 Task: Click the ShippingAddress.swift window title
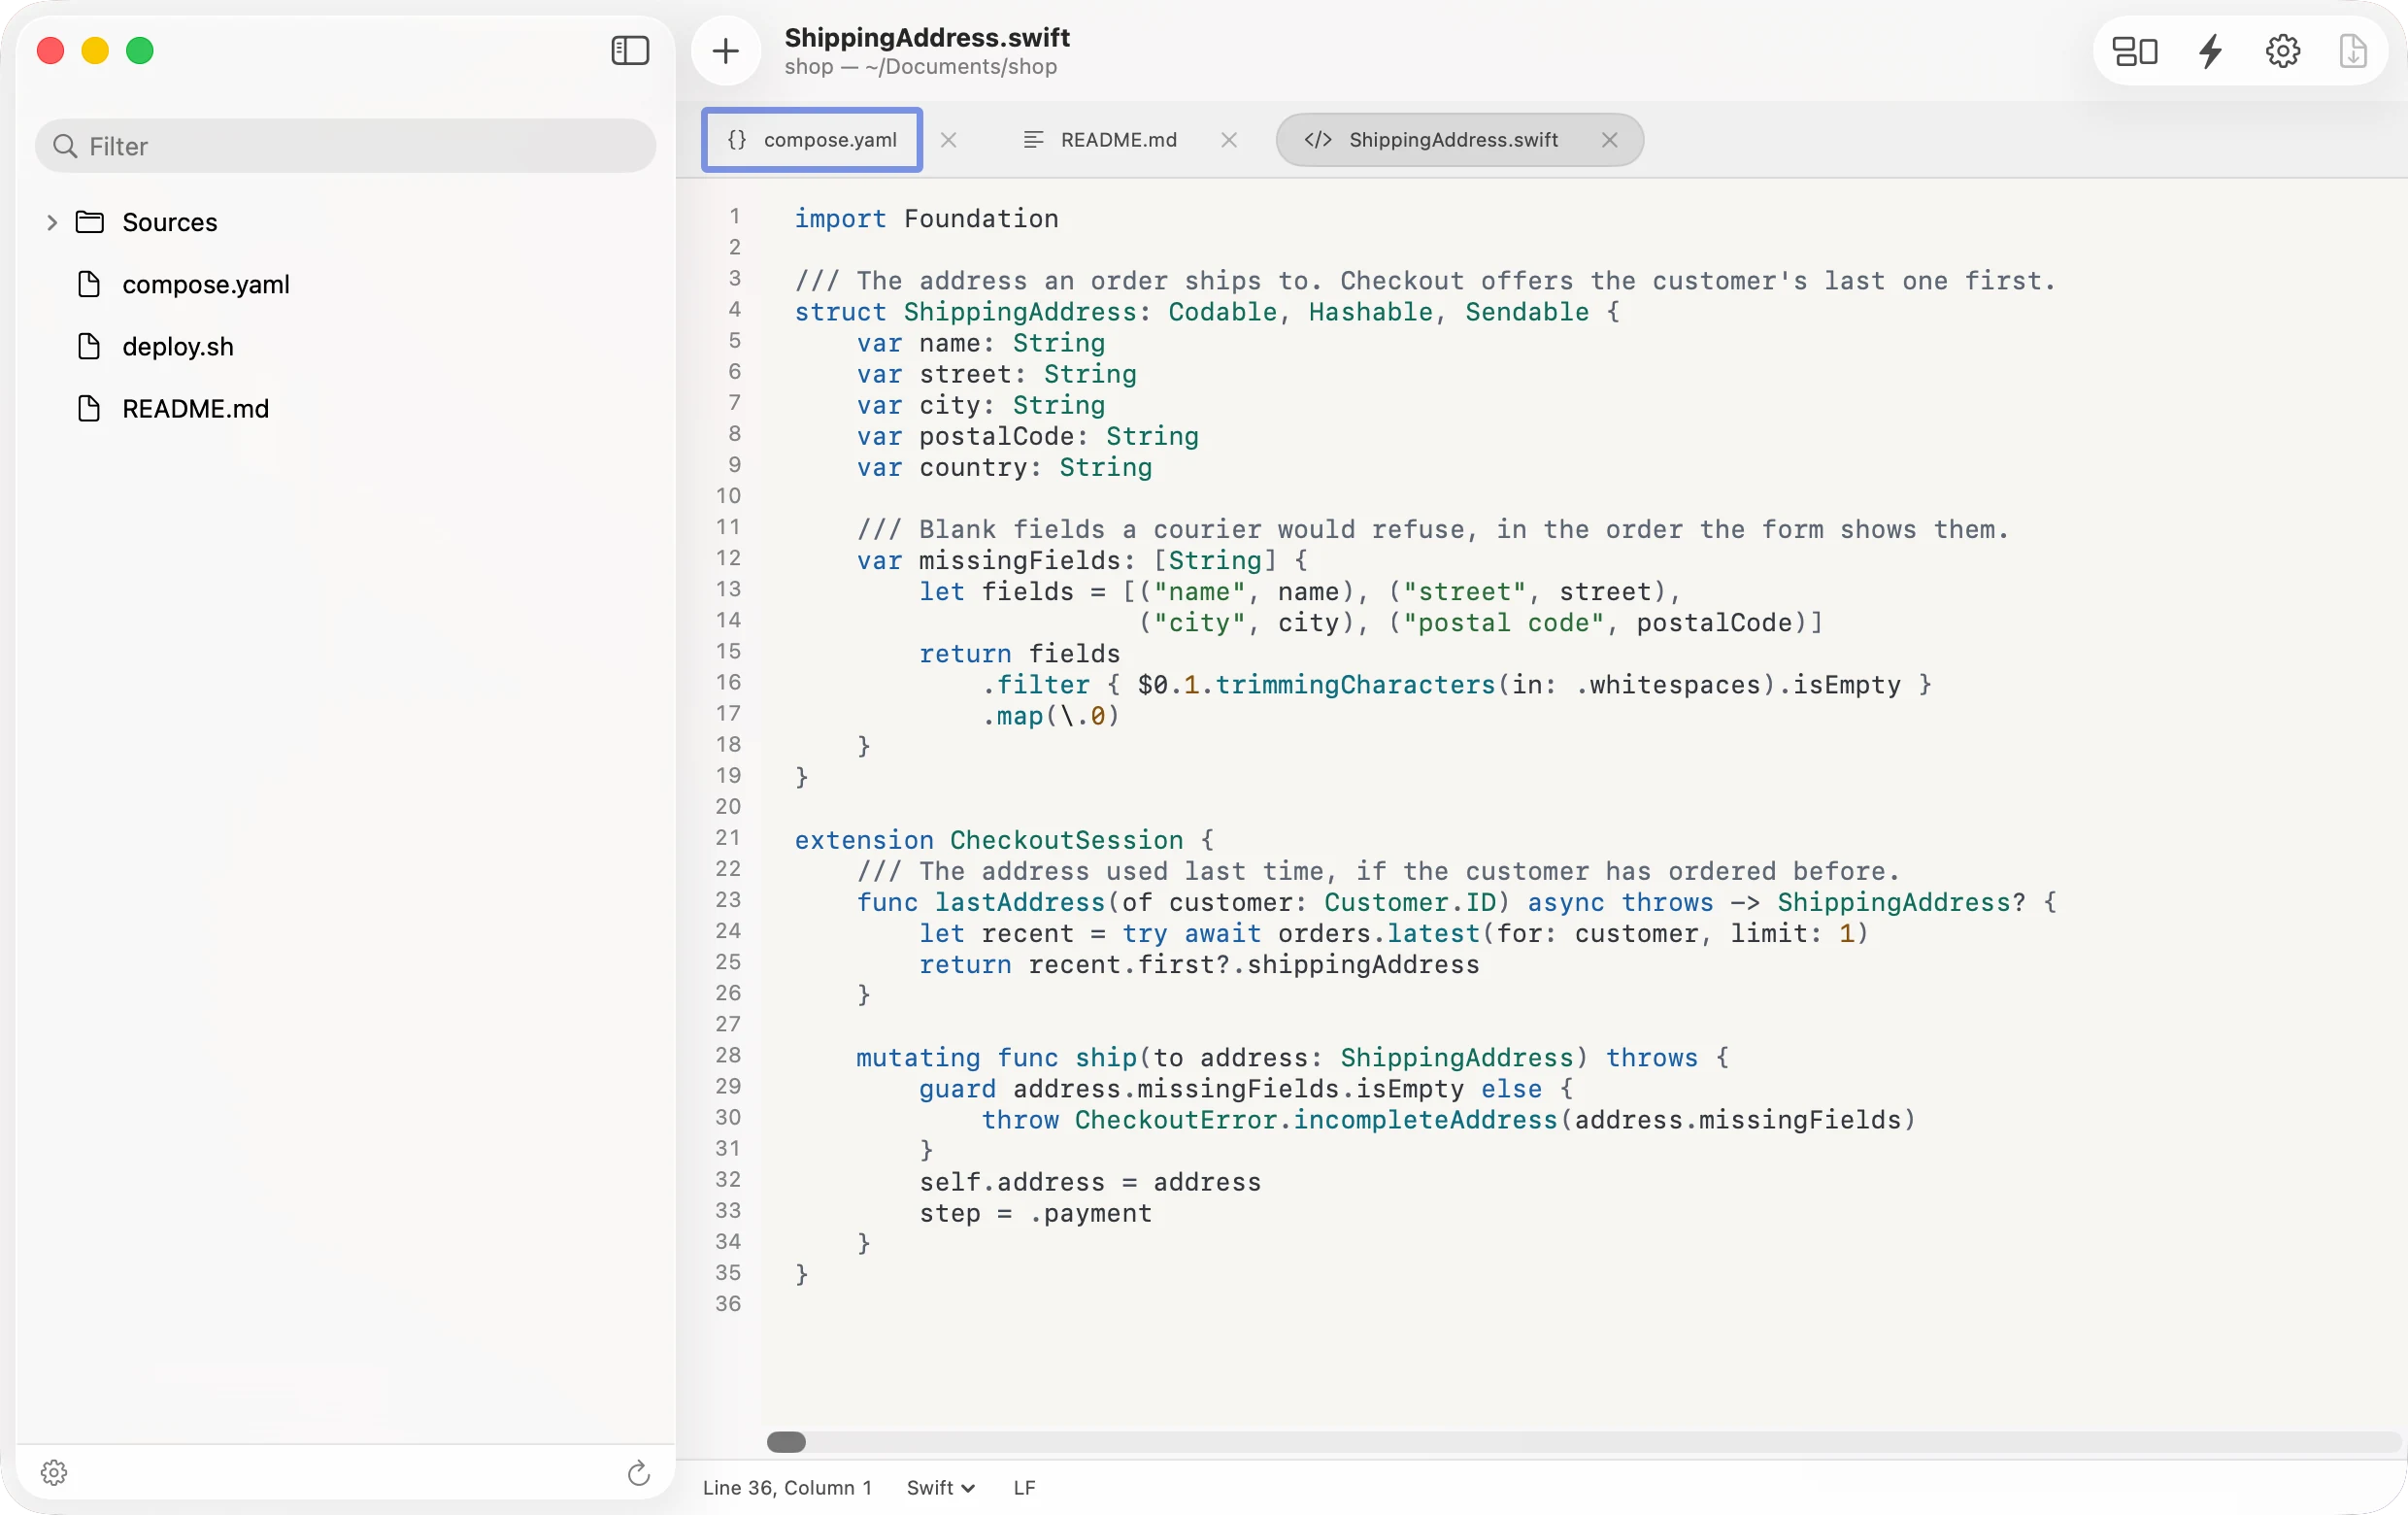pos(927,37)
